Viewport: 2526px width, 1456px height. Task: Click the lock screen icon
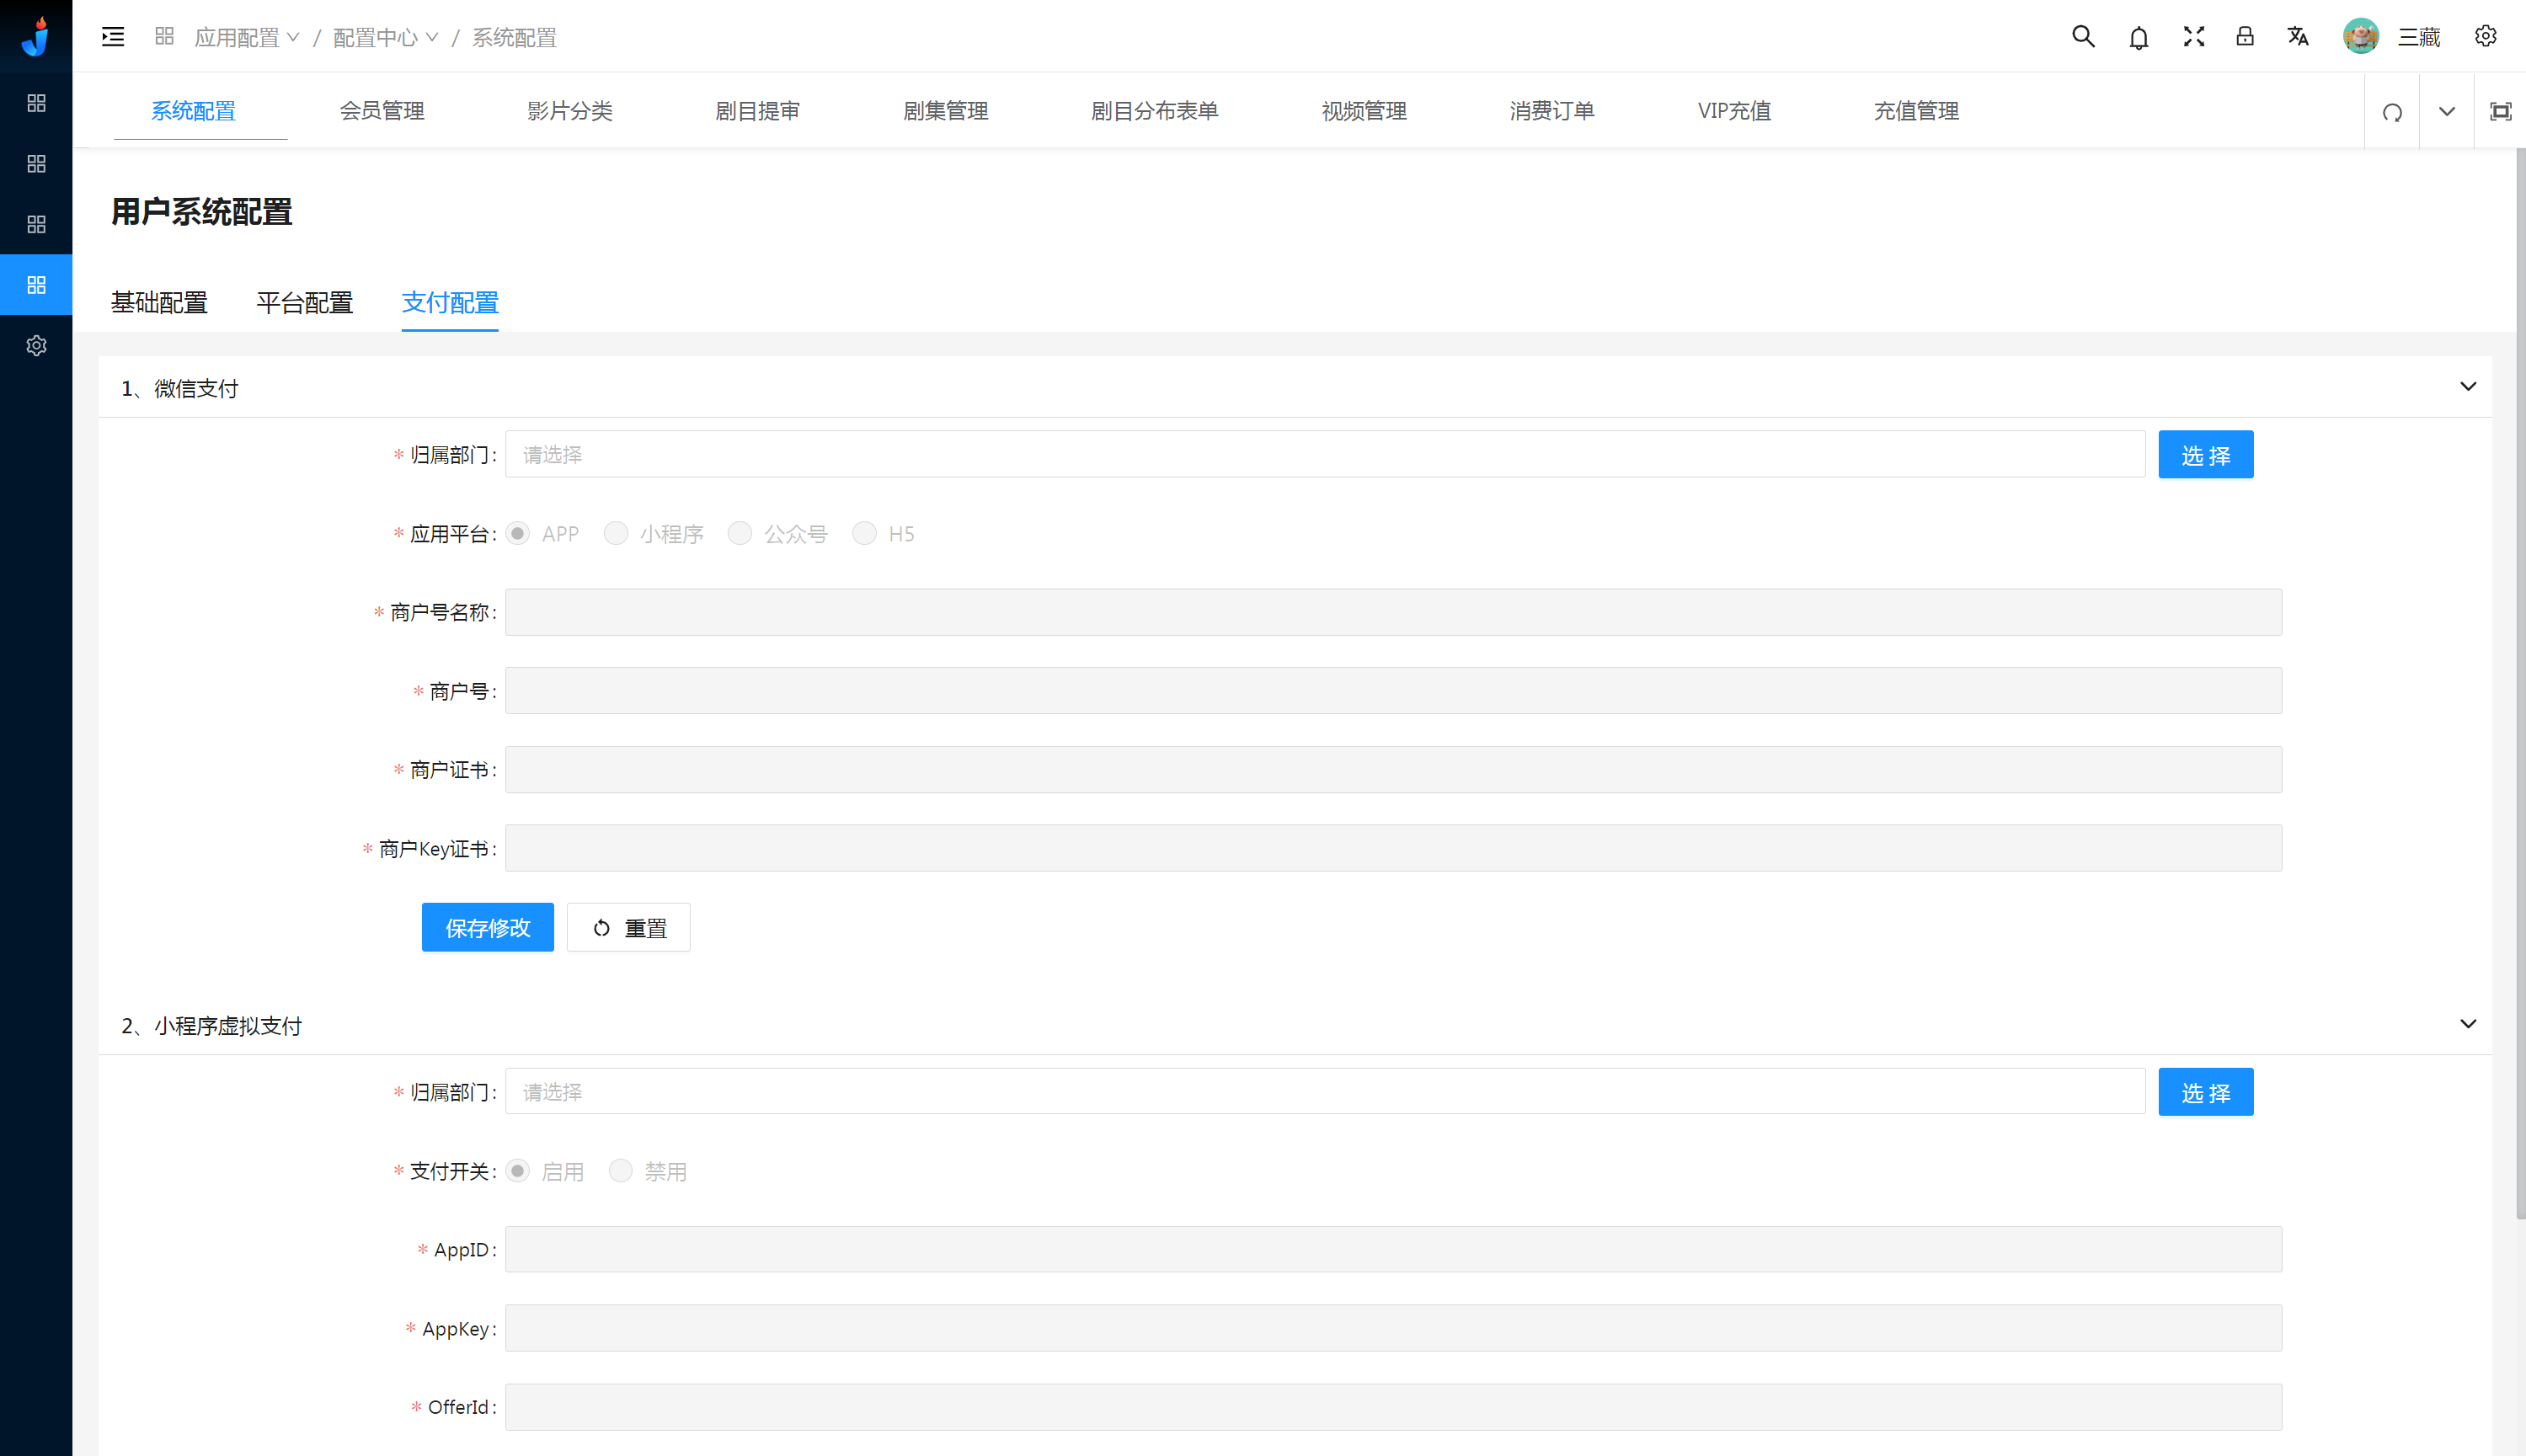2245,37
